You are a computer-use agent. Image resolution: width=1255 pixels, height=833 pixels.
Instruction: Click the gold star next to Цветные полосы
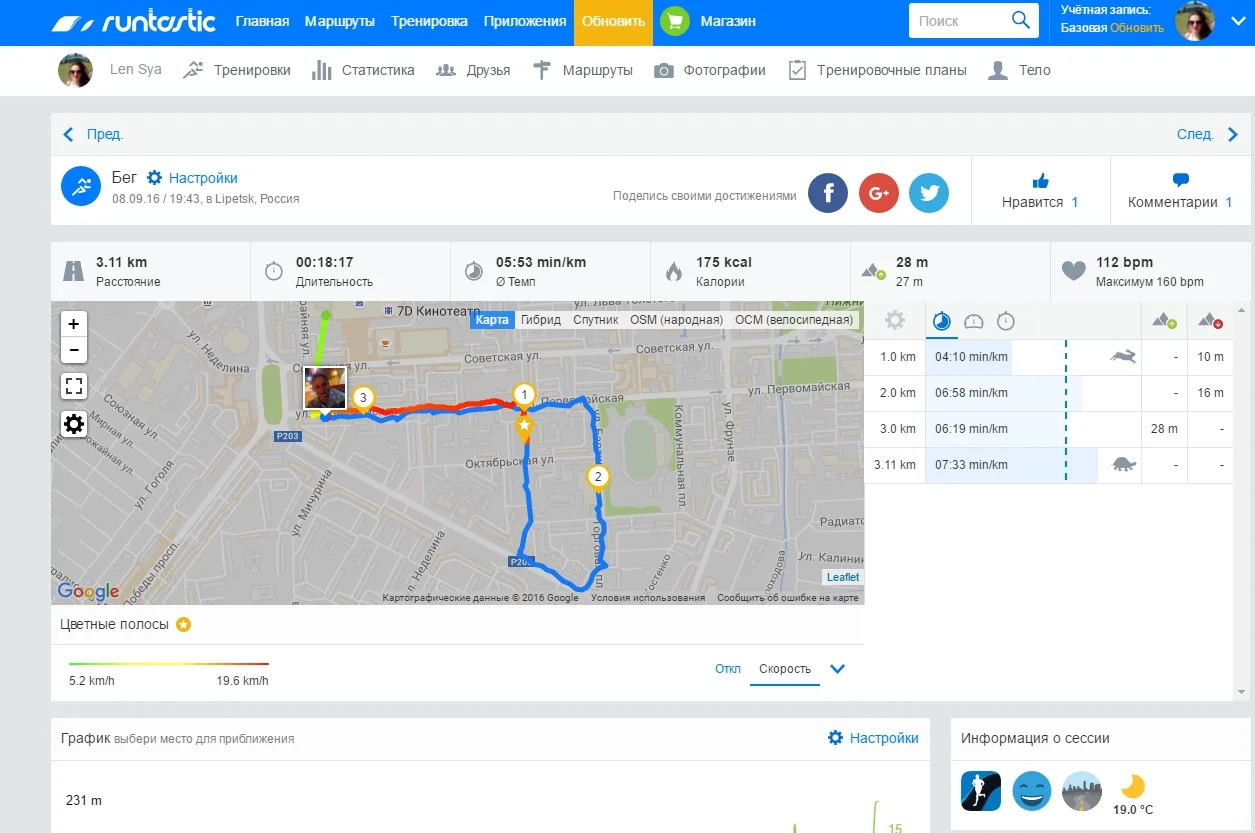(183, 625)
